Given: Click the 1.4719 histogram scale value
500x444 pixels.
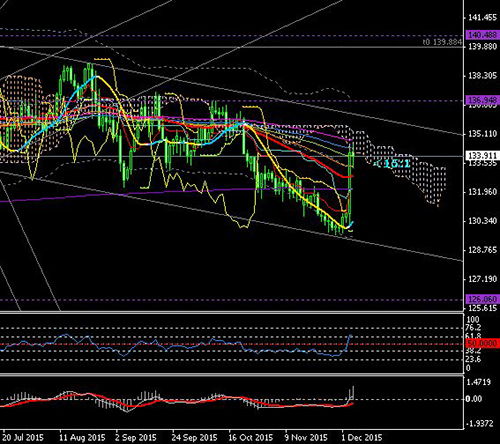Looking at the screenshot, I should click(479, 382).
